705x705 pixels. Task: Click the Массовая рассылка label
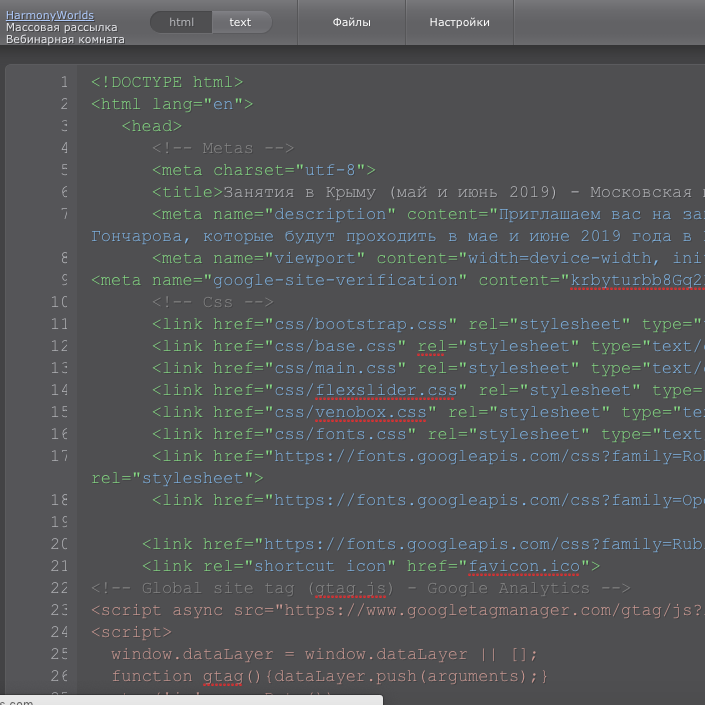(61, 27)
